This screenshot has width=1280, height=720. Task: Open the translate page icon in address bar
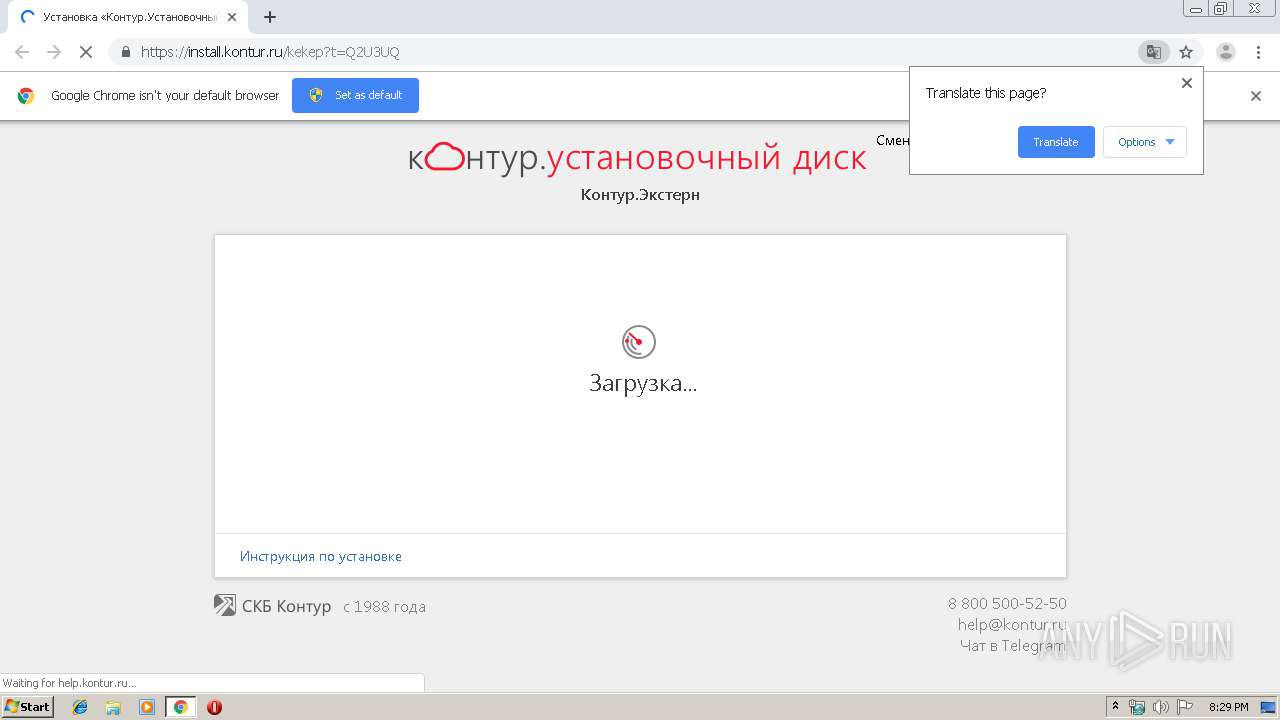1153,52
